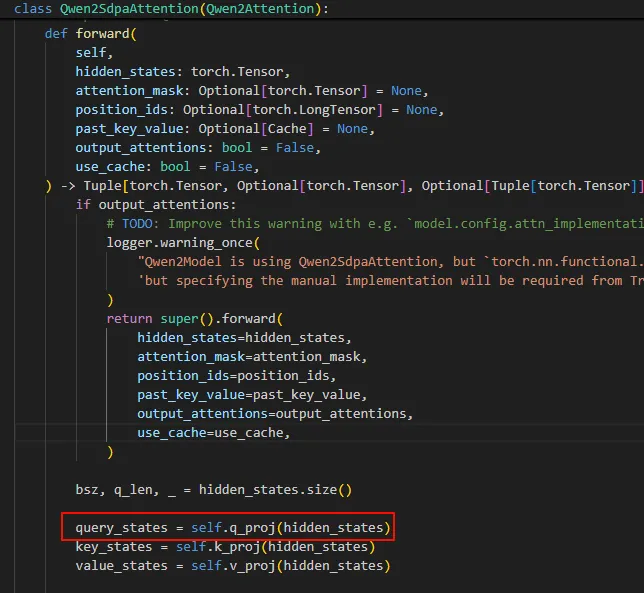644x593 pixels.
Task: Click 'use_cache=use_cache,' argument line
Action: (x=214, y=433)
